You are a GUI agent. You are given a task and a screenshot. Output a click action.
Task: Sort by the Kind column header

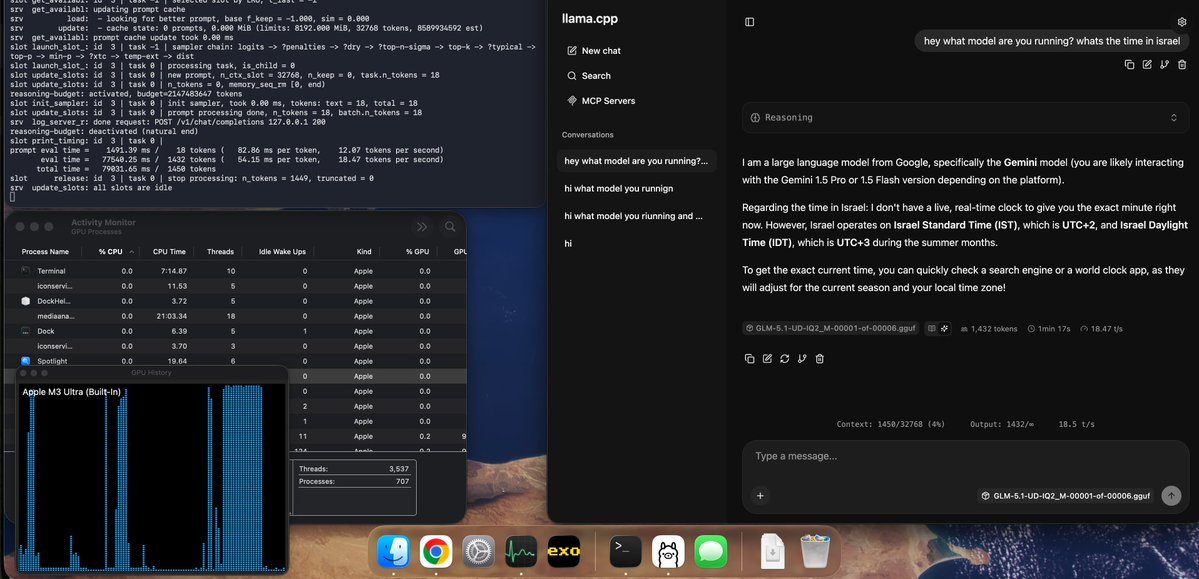(x=363, y=252)
